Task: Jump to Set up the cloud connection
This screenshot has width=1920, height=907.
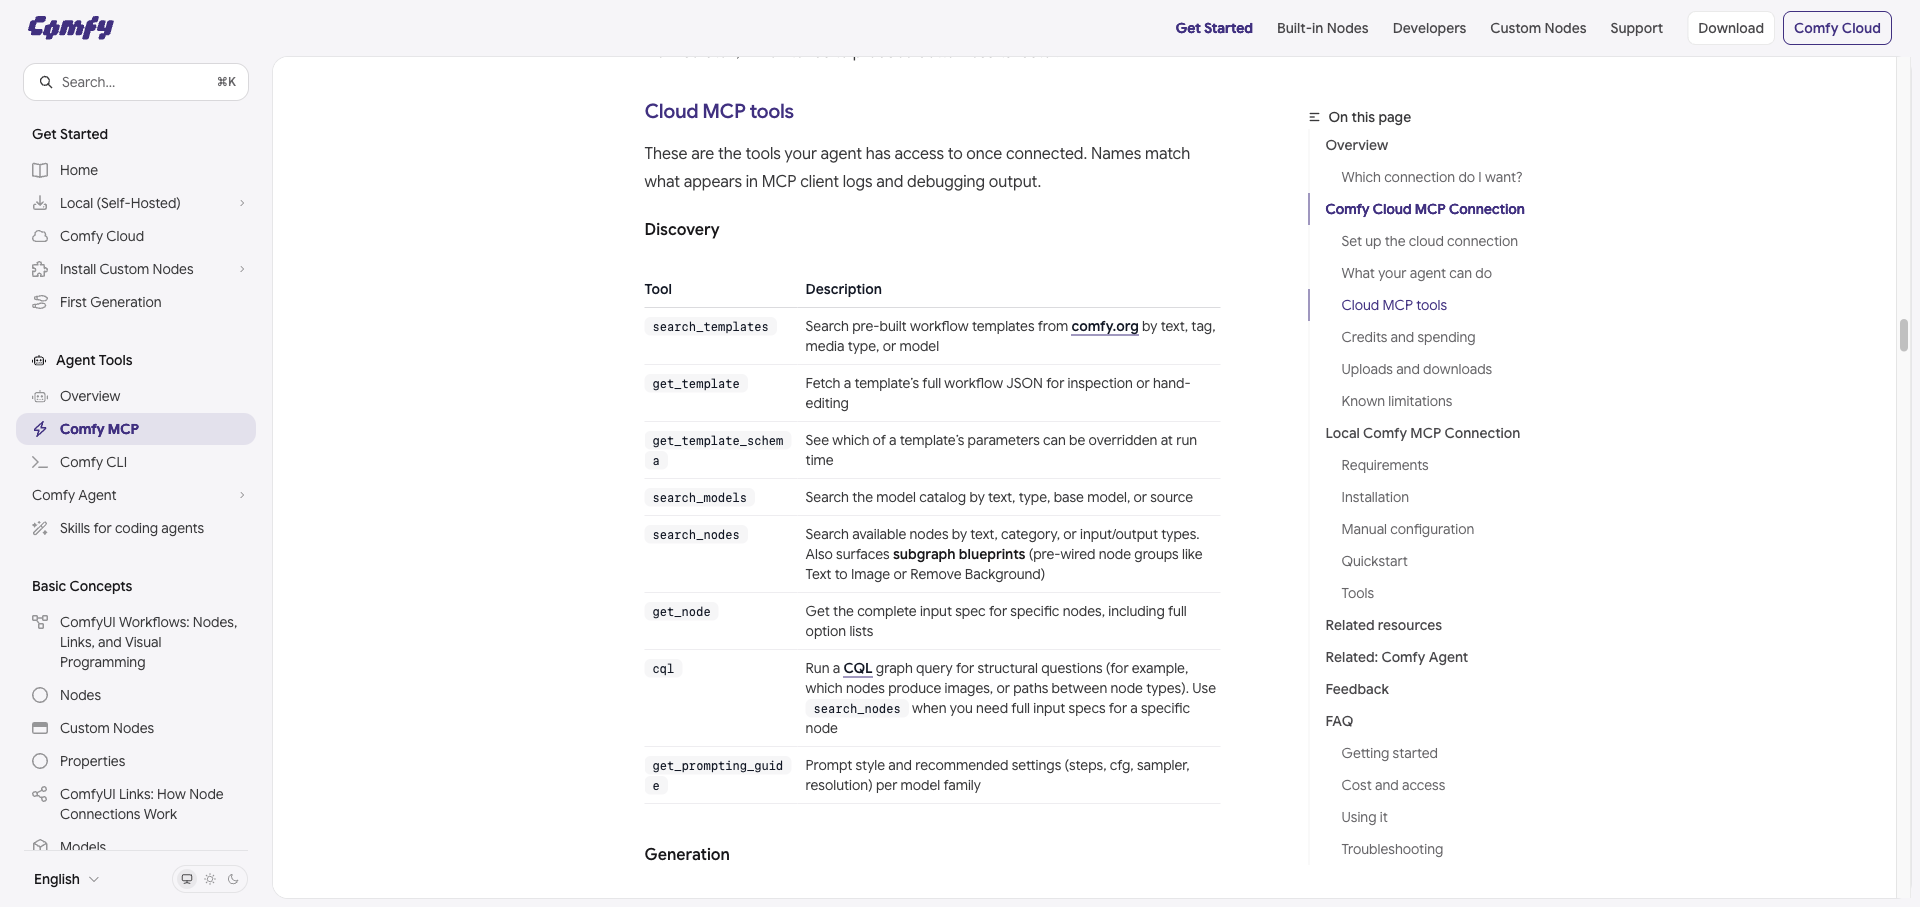Action: tap(1429, 241)
